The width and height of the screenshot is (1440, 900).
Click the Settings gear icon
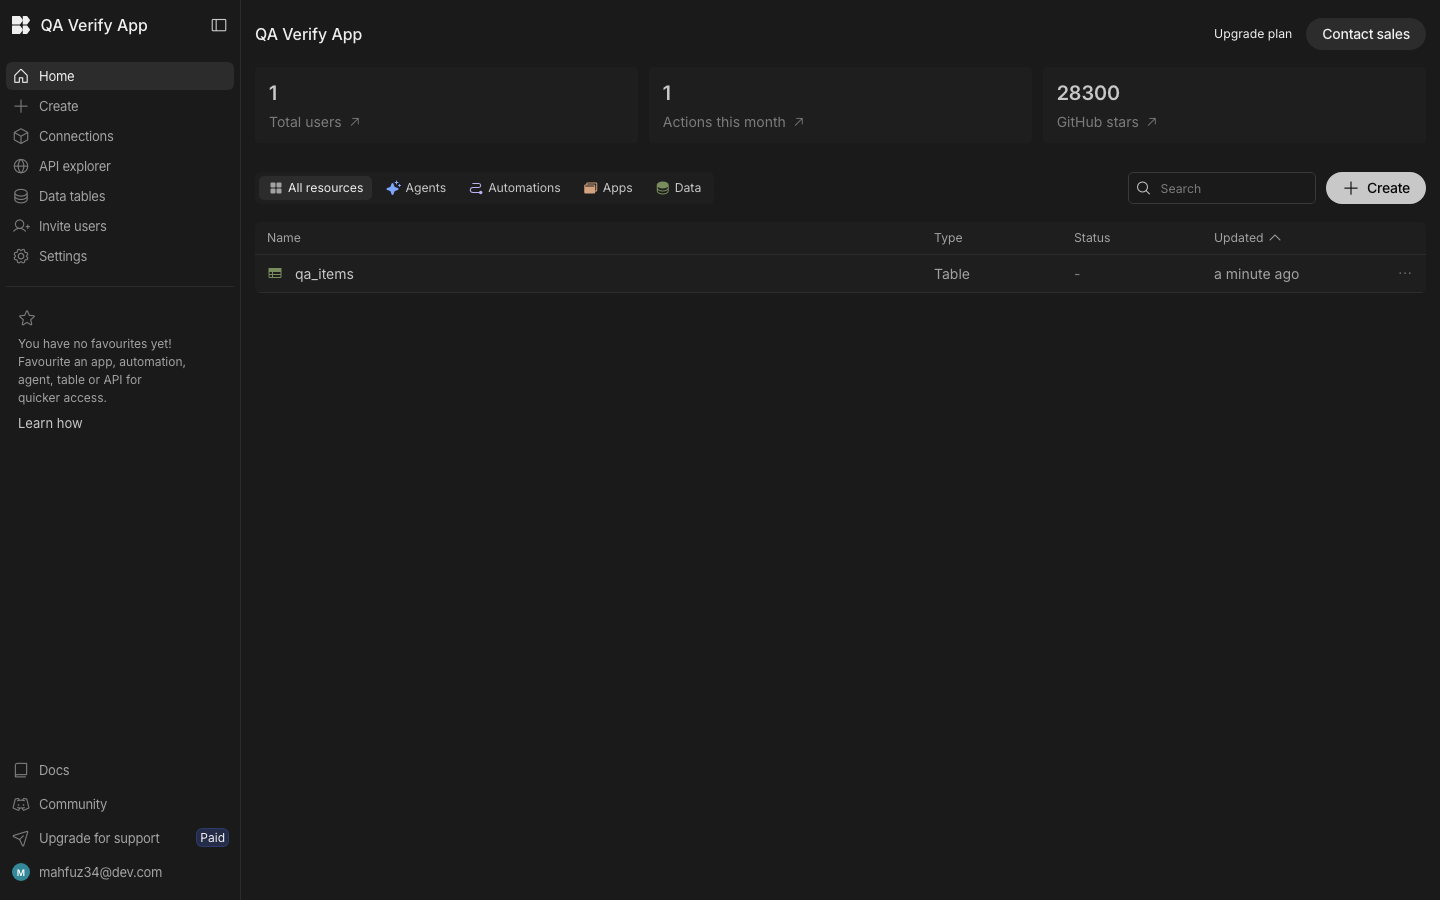(21, 256)
